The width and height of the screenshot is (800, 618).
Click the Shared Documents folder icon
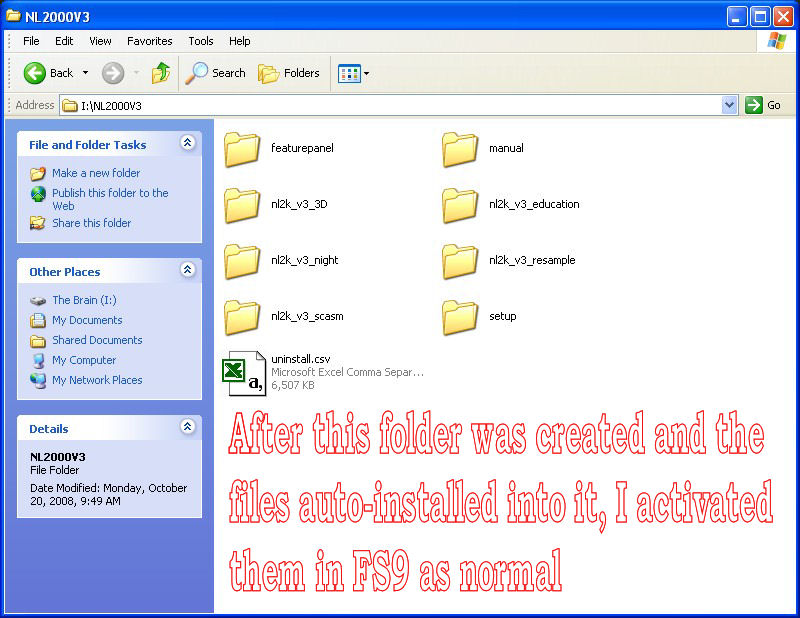38,340
